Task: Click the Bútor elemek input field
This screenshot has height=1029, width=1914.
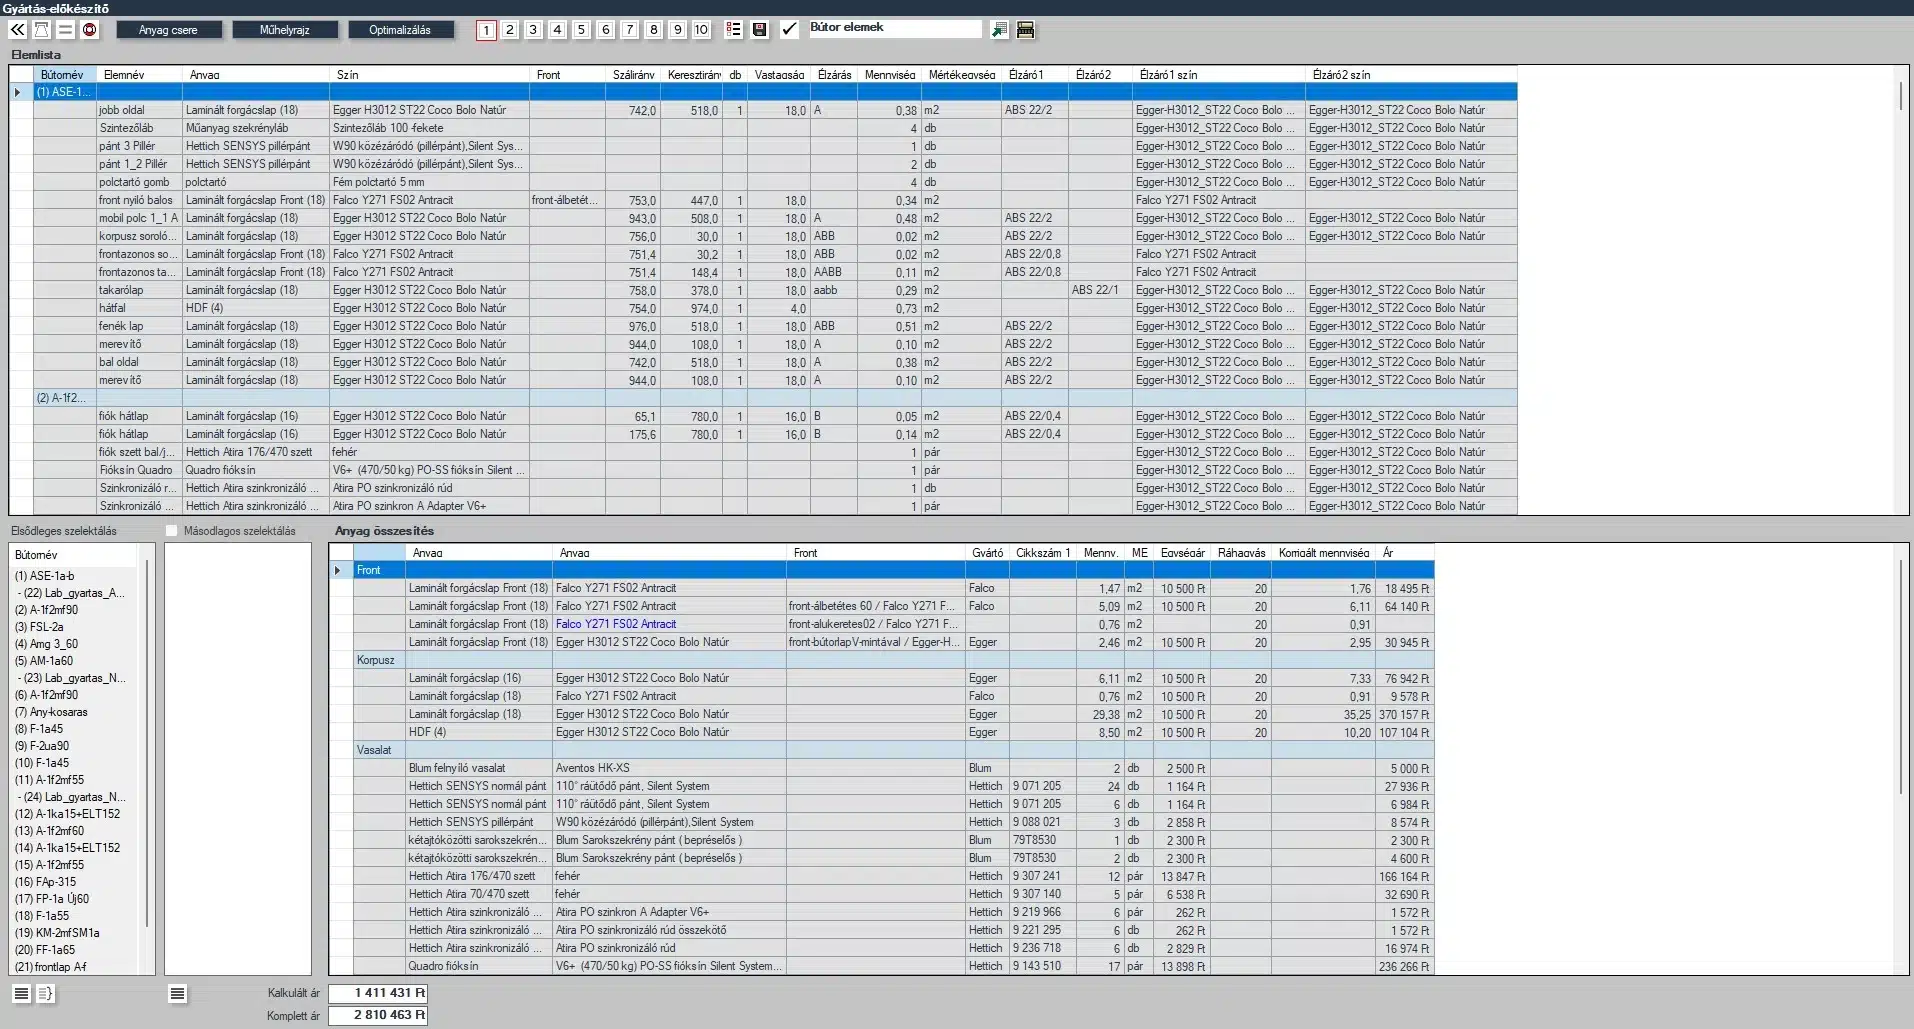Action: tap(894, 28)
